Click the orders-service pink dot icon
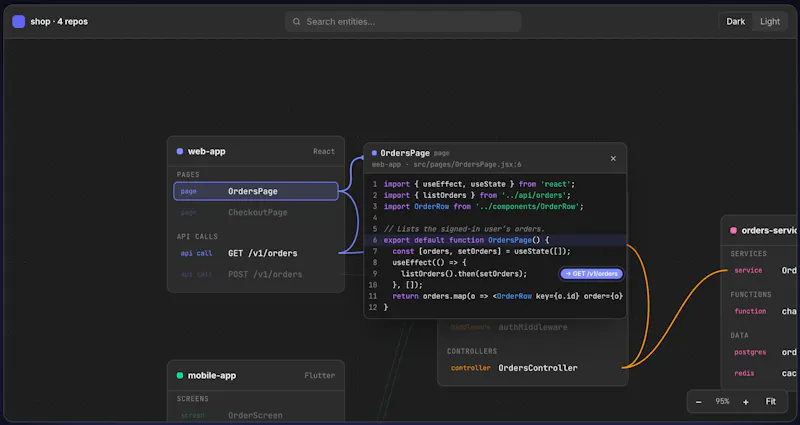Viewport: 800px width, 425px height. [x=733, y=231]
